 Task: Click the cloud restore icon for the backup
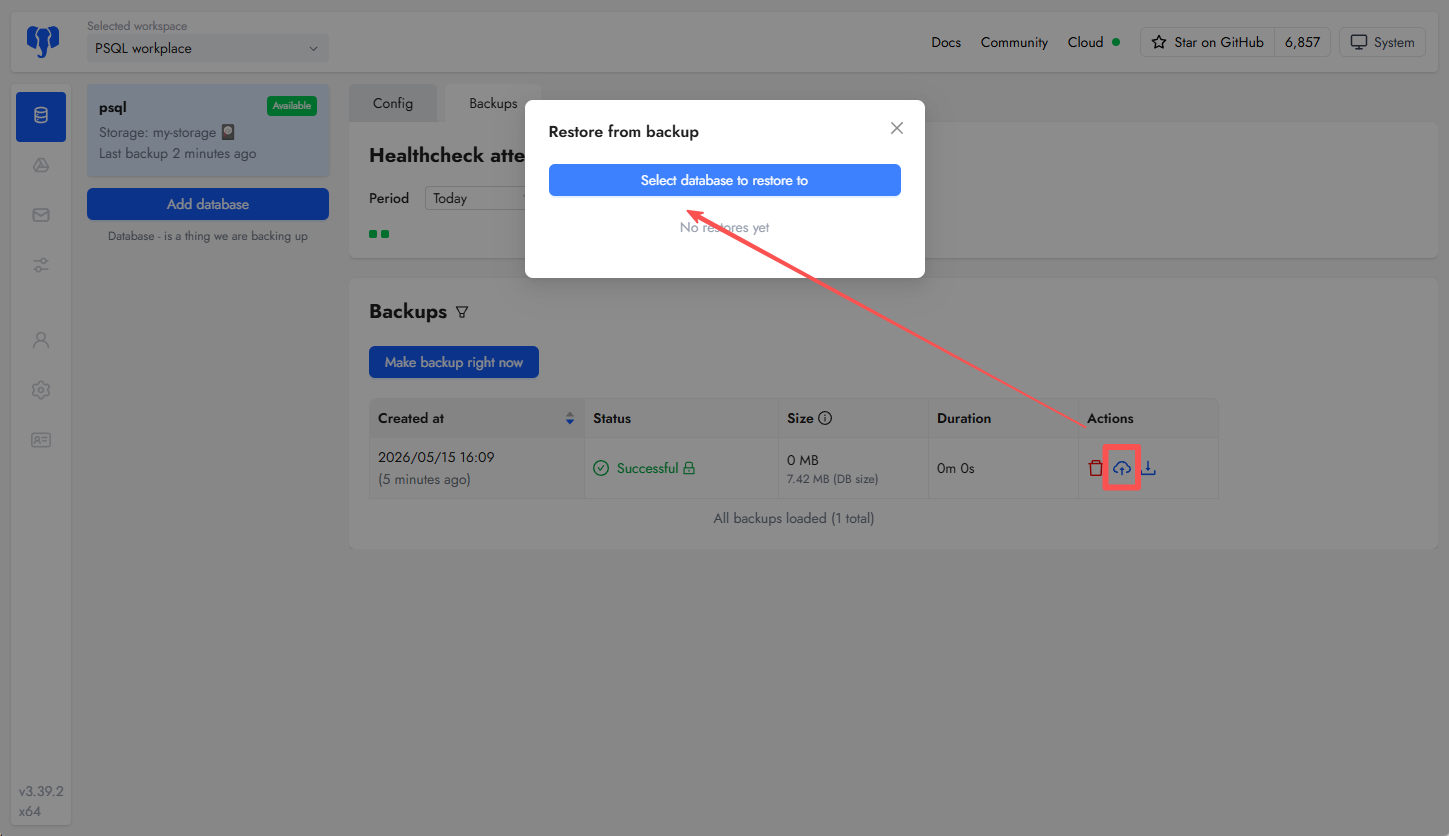pos(1122,468)
